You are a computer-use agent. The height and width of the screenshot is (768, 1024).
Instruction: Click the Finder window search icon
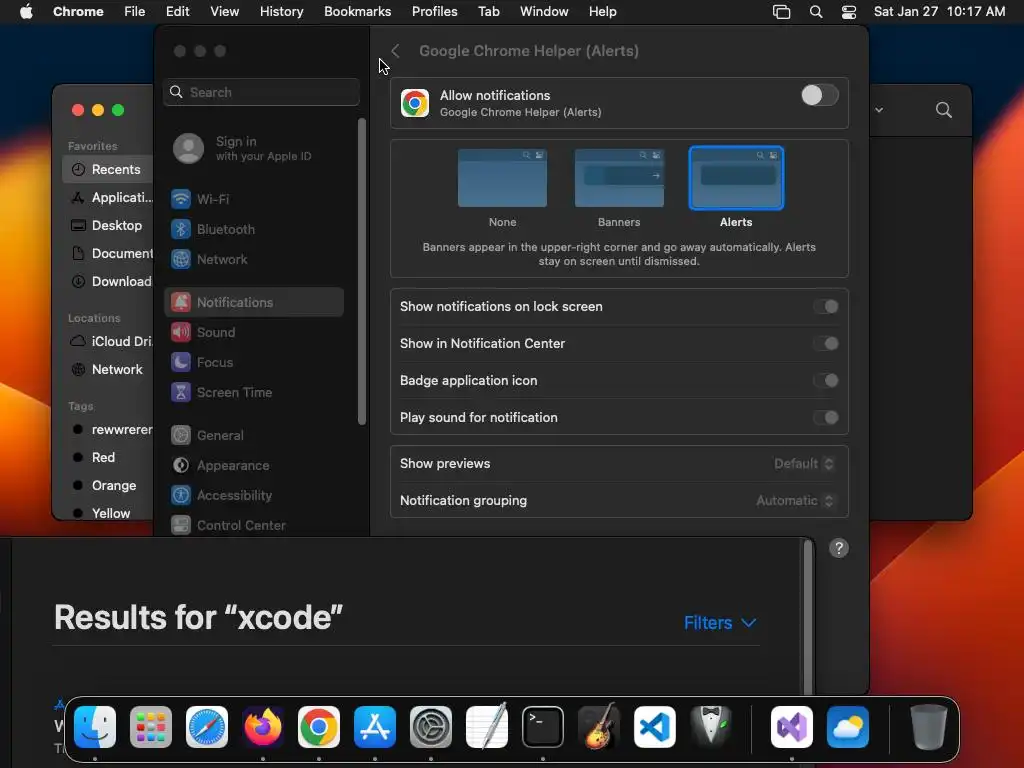click(x=944, y=110)
